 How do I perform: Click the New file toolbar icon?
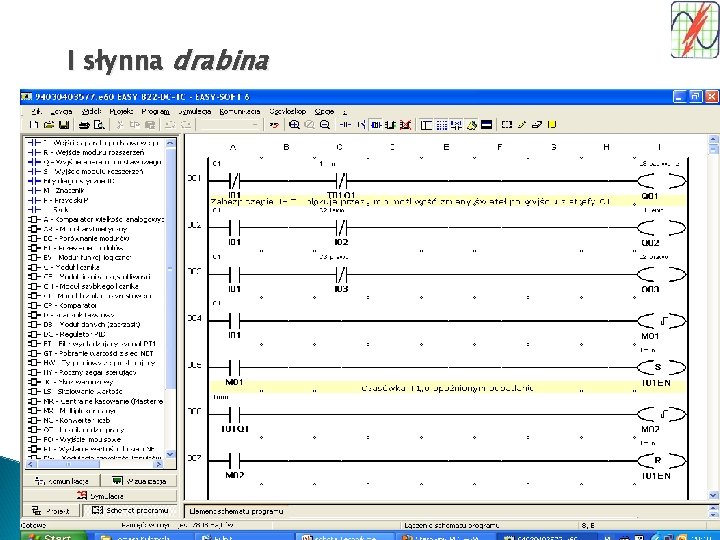pyautogui.click(x=34, y=124)
